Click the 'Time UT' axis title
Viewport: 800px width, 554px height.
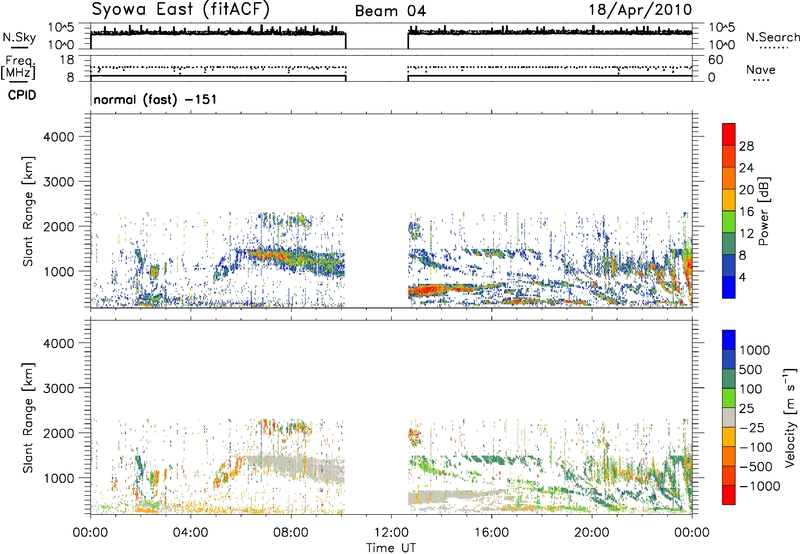coord(391,547)
